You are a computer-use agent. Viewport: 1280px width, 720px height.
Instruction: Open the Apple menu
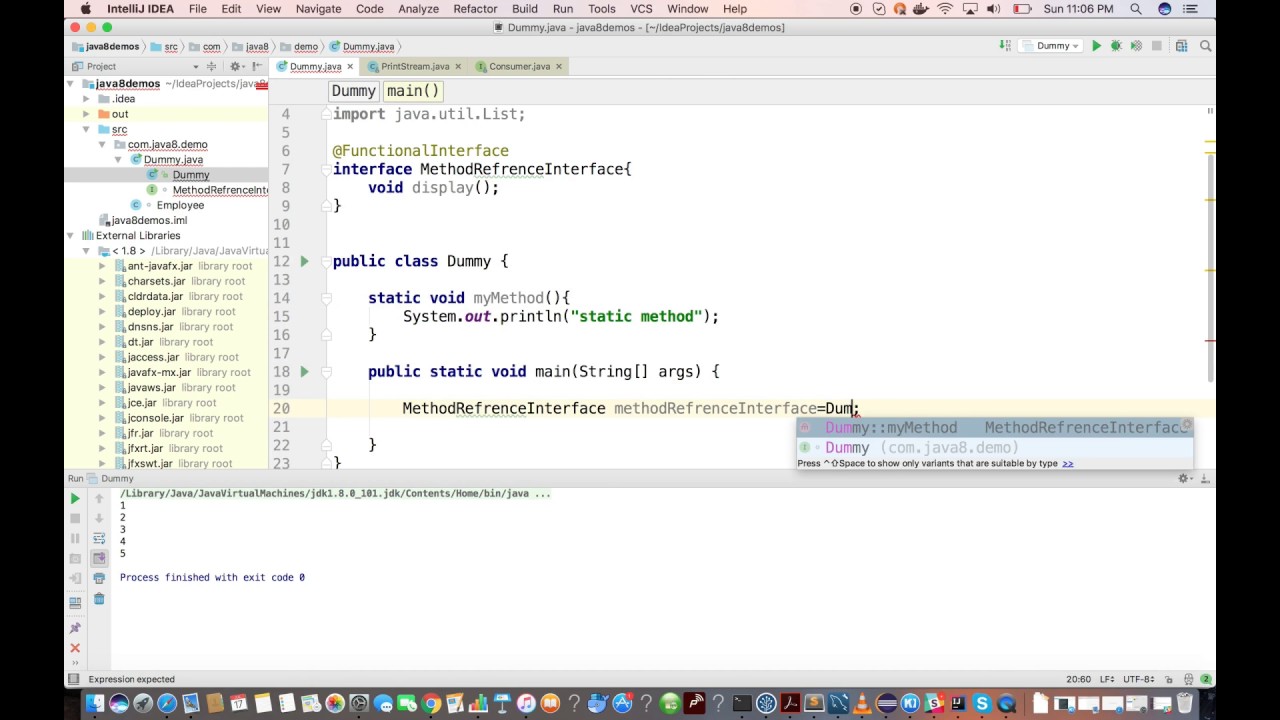pos(84,9)
